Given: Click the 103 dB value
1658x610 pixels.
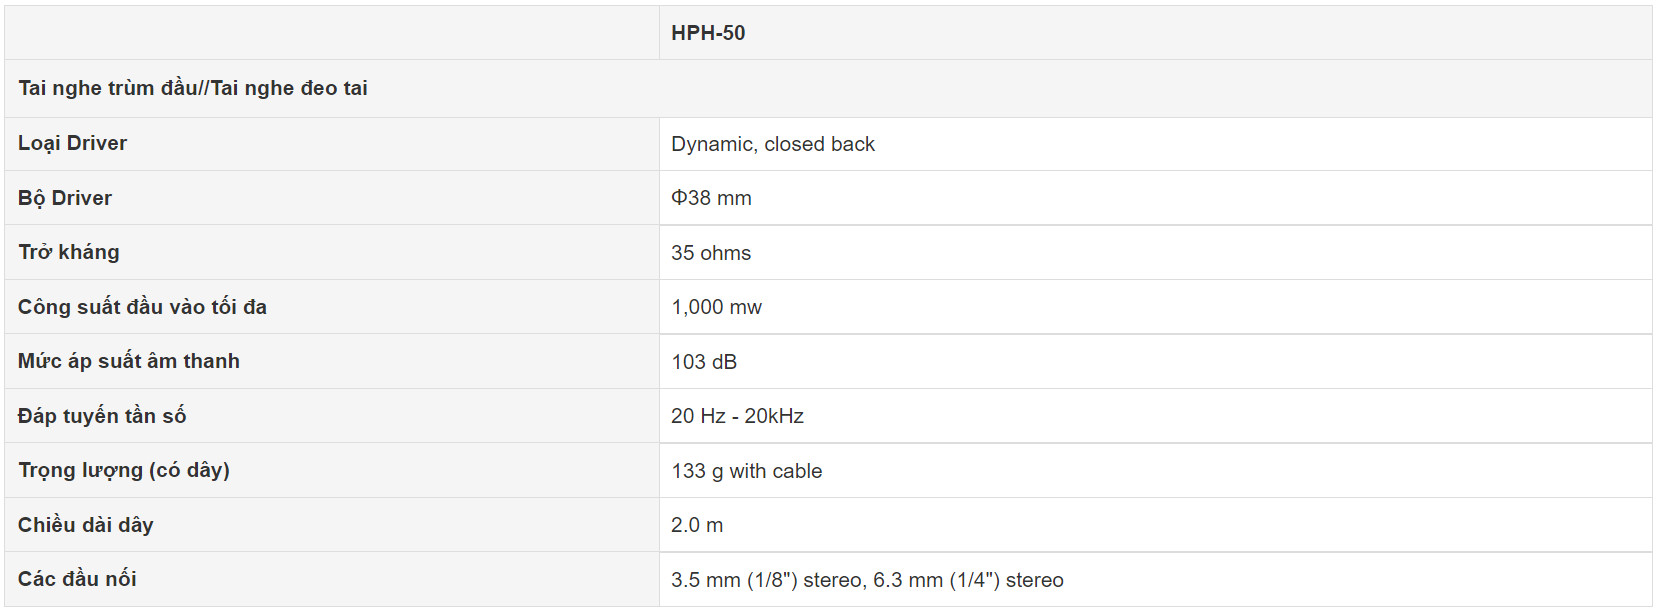Looking at the screenshot, I should [x=704, y=362].
